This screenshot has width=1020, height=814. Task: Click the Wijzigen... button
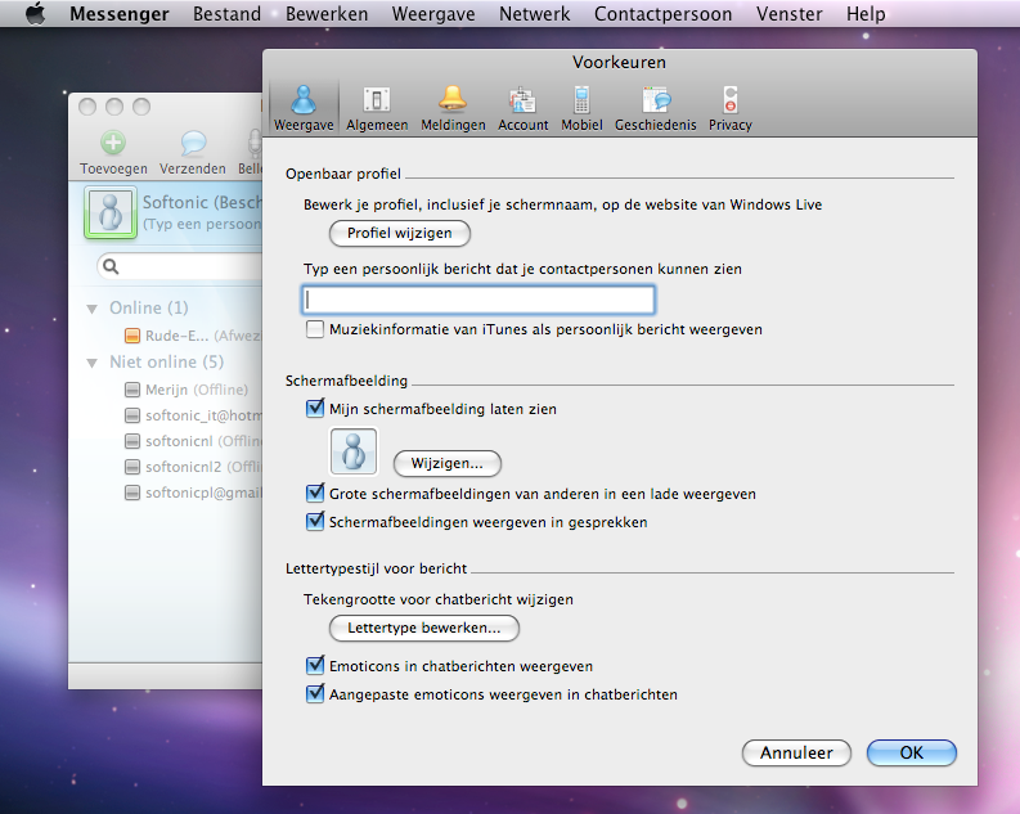click(447, 463)
